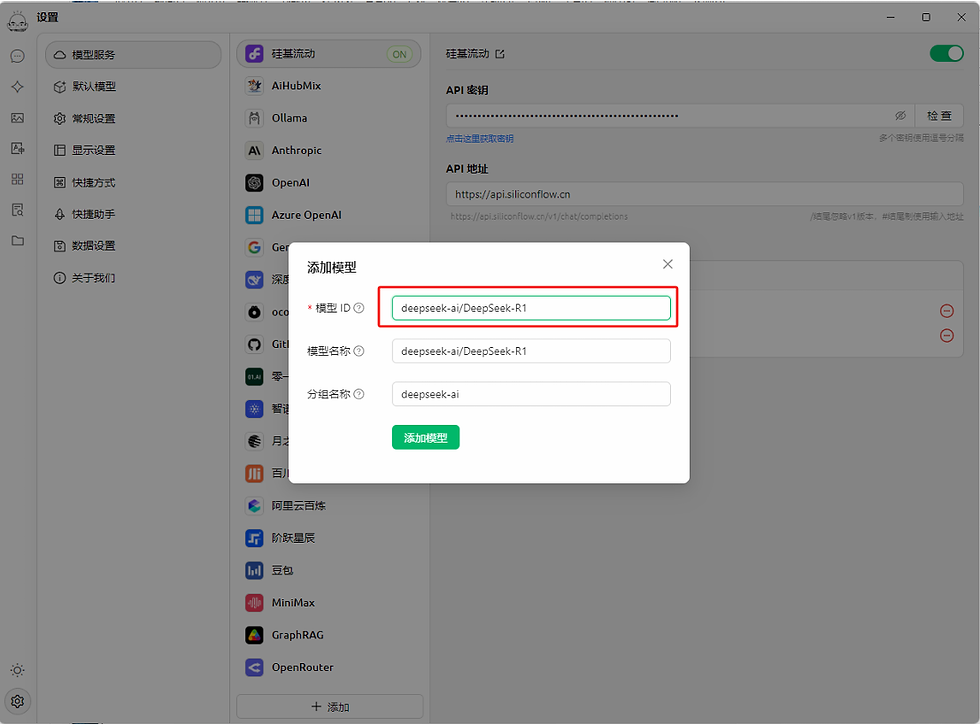Click 点击这里获取密钥 link

[x=479, y=139]
